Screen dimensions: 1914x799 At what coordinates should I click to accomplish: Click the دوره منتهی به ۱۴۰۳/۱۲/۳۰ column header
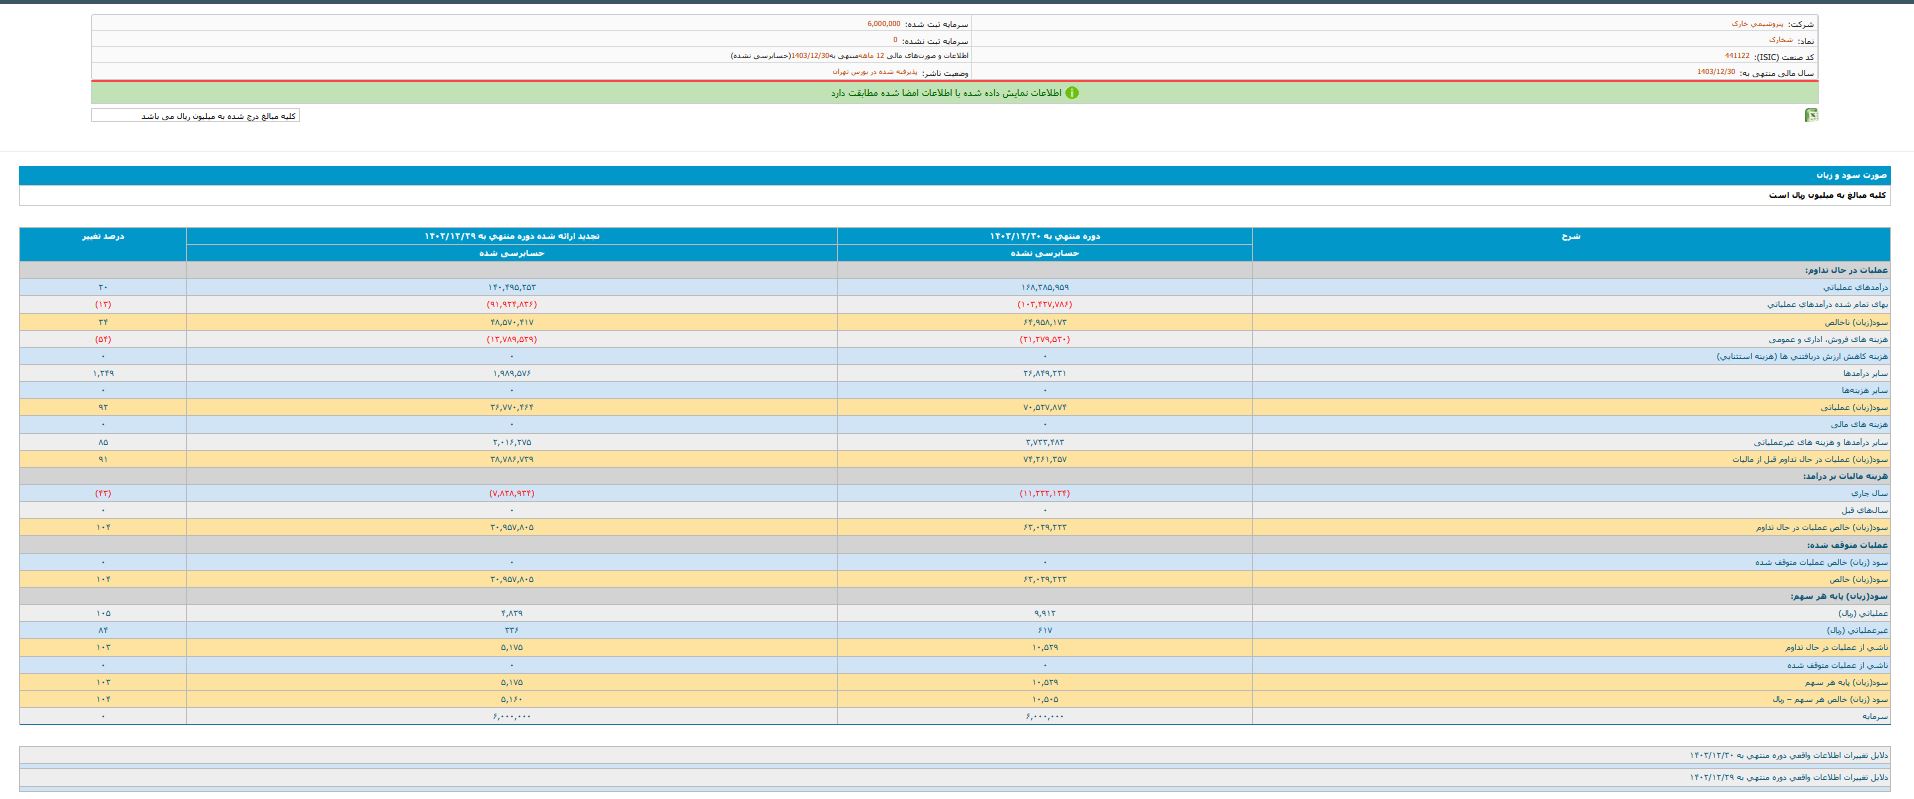pyautogui.click(x=1045, y=236)
